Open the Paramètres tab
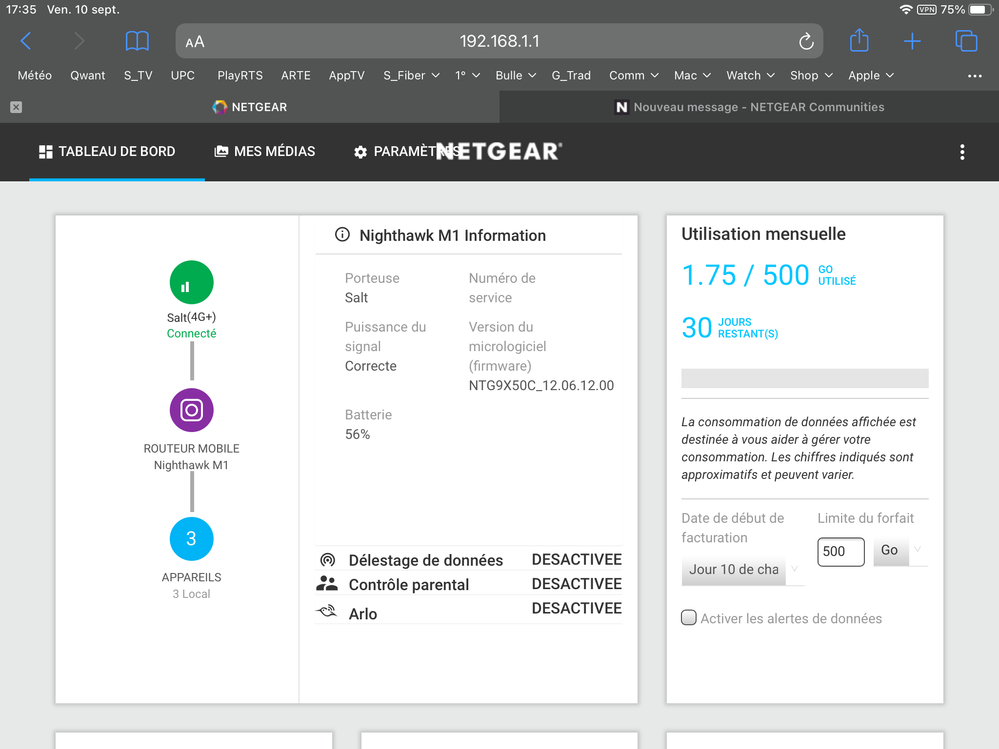The width and height of the screenshot is (999, 749). (x=405, y=152)
